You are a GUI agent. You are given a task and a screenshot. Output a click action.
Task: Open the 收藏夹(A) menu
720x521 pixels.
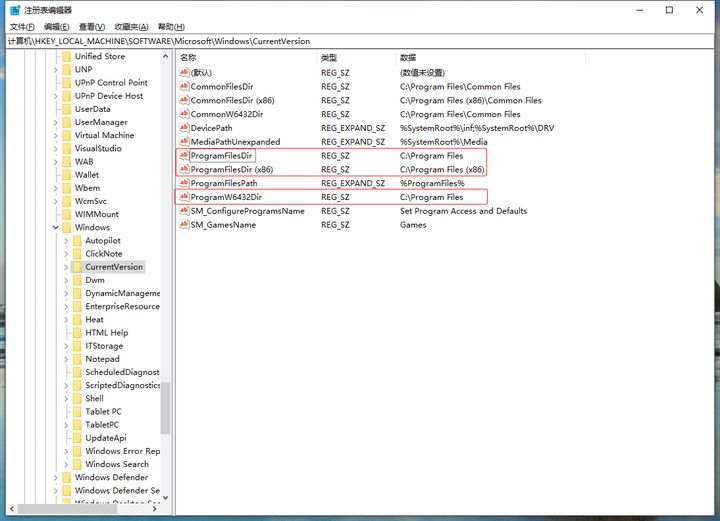coord(131,27)
